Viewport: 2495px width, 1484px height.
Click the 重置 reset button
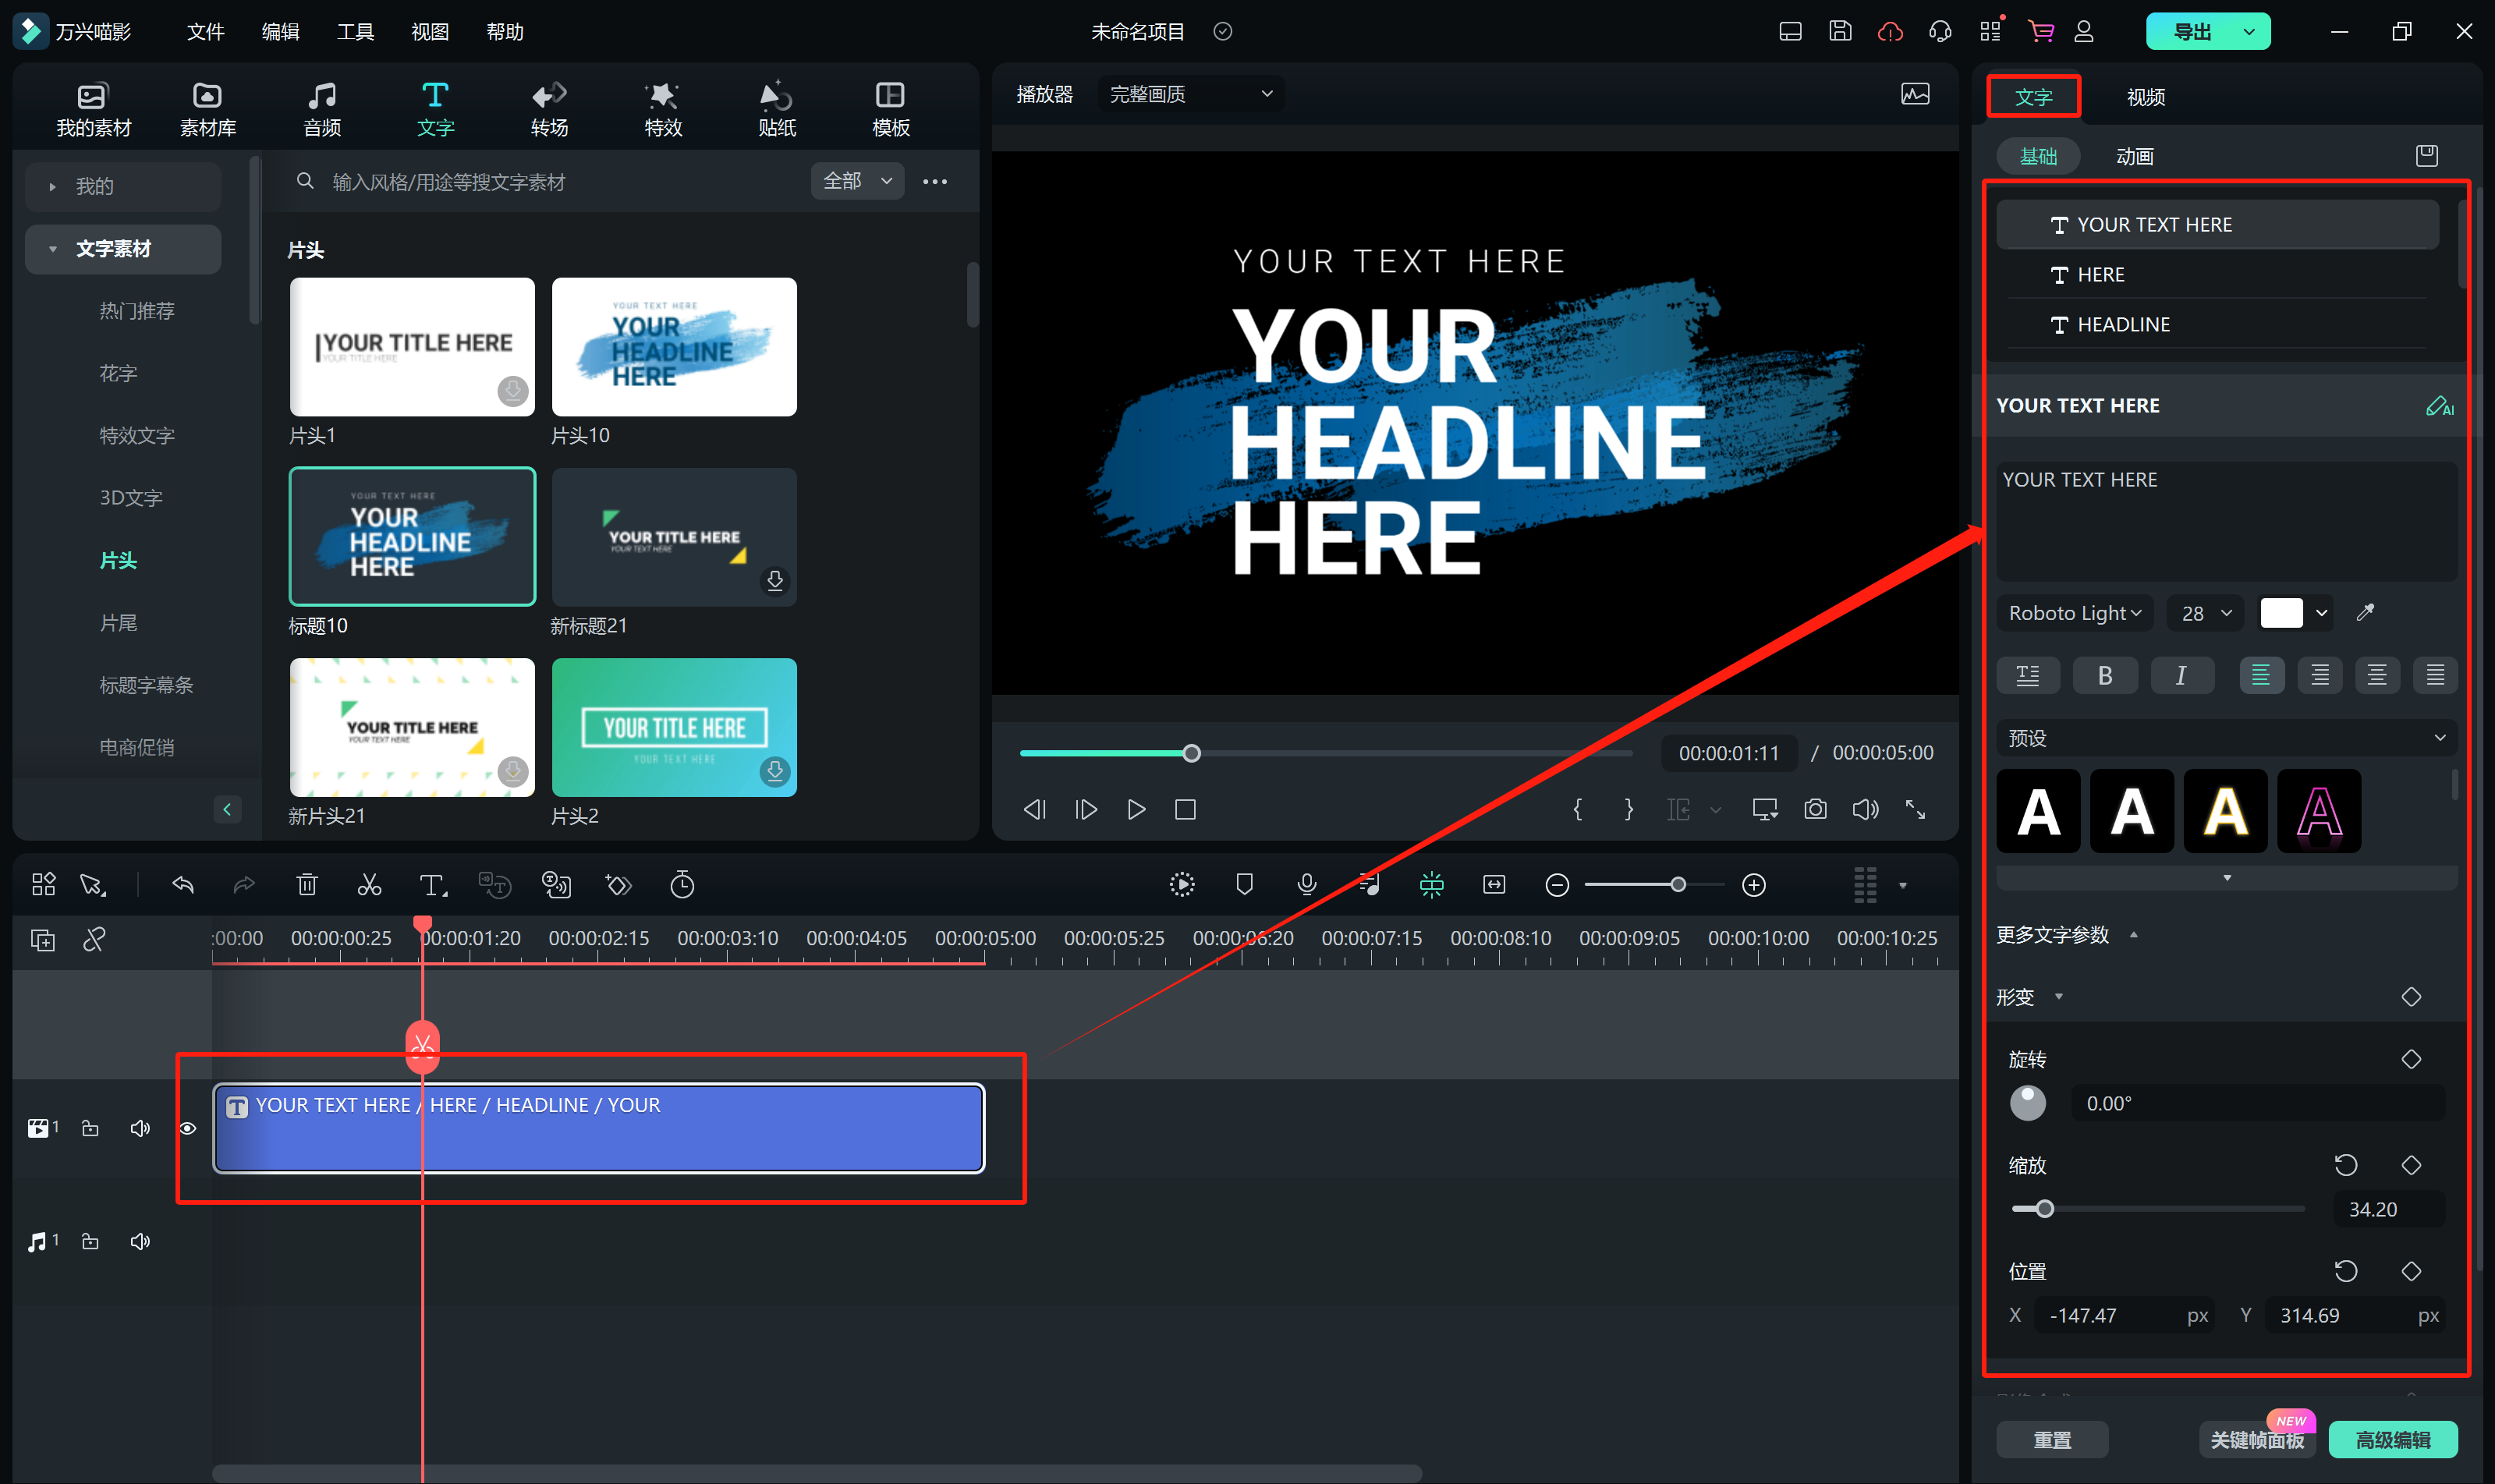click(x=2051, y=1439)
